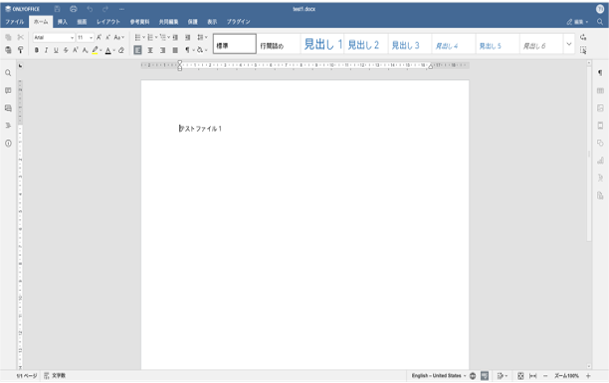
Task: Toggle strikethrough formatting
Action: [66, 50]
